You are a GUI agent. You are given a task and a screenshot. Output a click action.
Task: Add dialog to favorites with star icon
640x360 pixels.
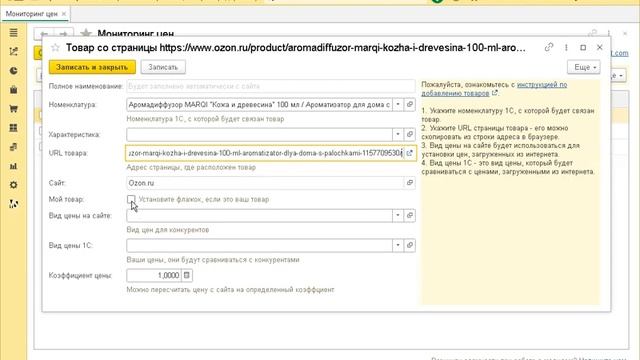point(55,48)
